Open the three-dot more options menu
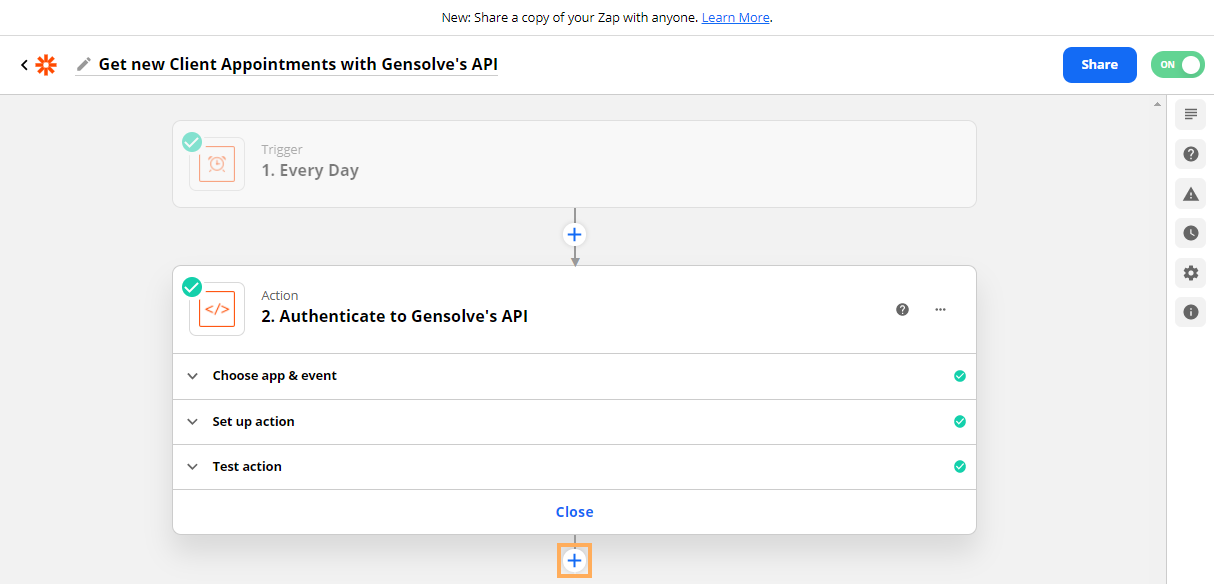Viewport: 1214px width, 584px height. click(x=940, y=310)
